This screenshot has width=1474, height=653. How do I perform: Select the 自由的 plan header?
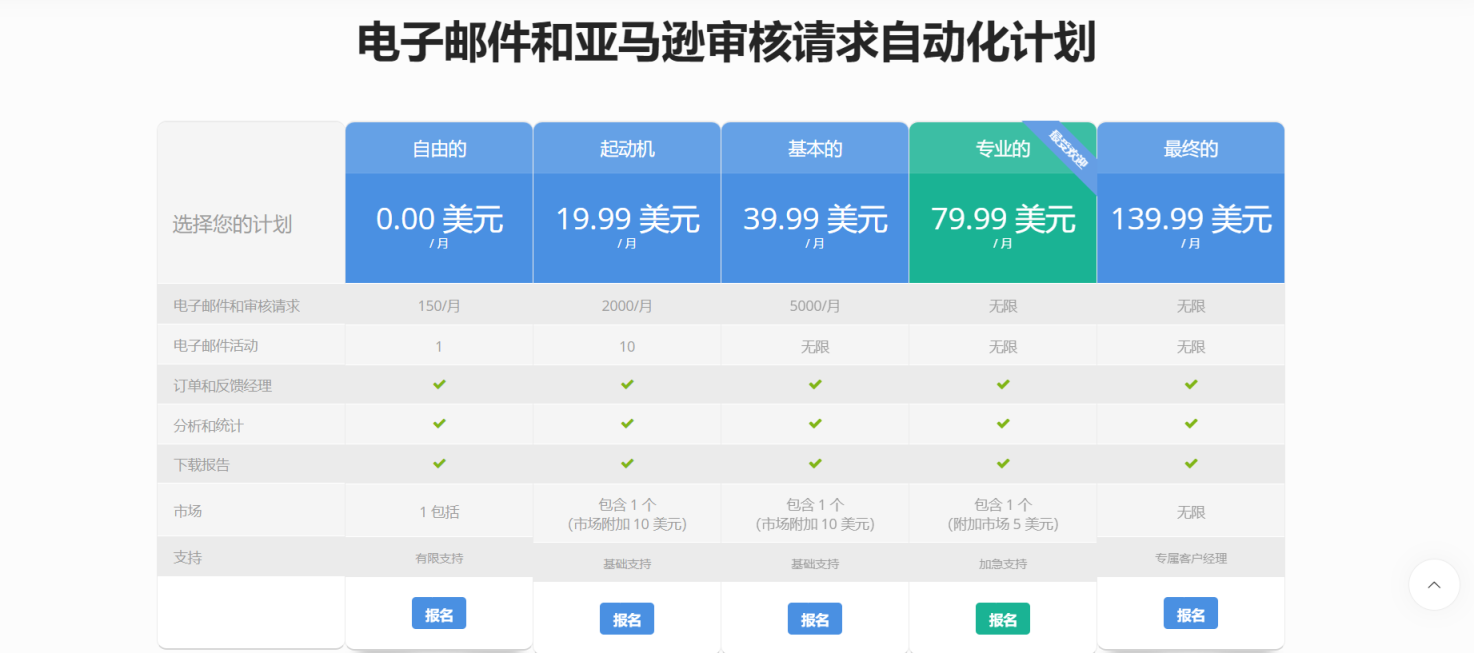[x=439, y=149]
